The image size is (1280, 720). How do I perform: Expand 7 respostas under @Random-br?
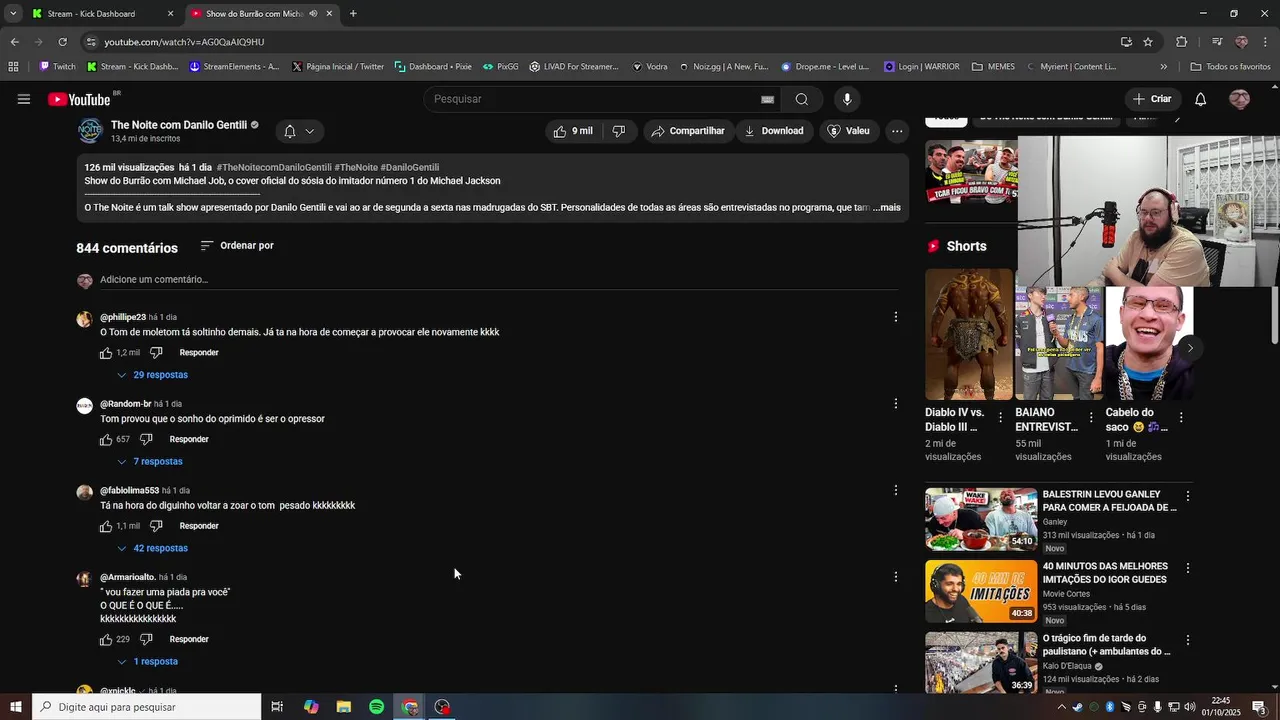click(x=150, y=462)
